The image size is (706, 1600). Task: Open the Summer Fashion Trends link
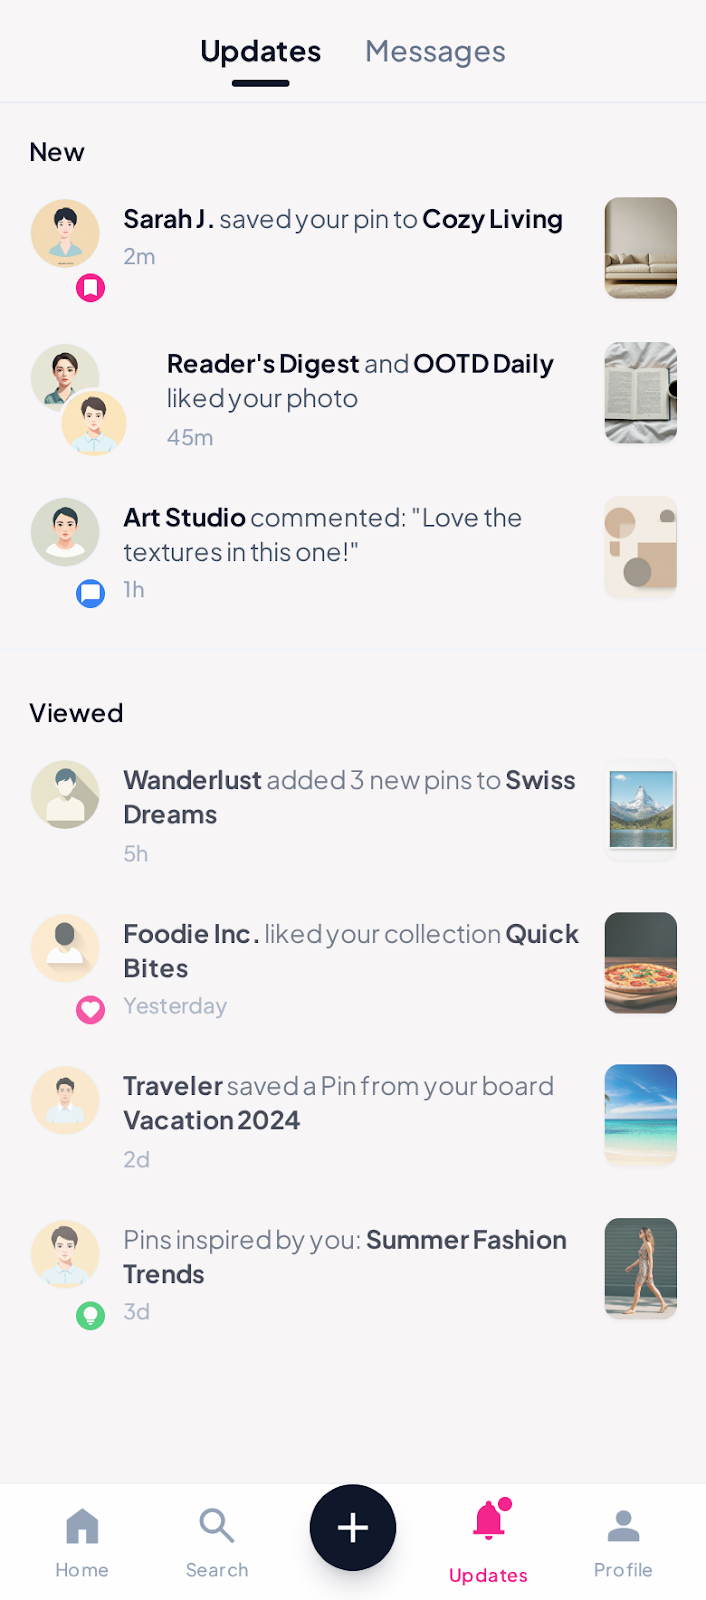pyautogui.click(x=466, y=1240)
